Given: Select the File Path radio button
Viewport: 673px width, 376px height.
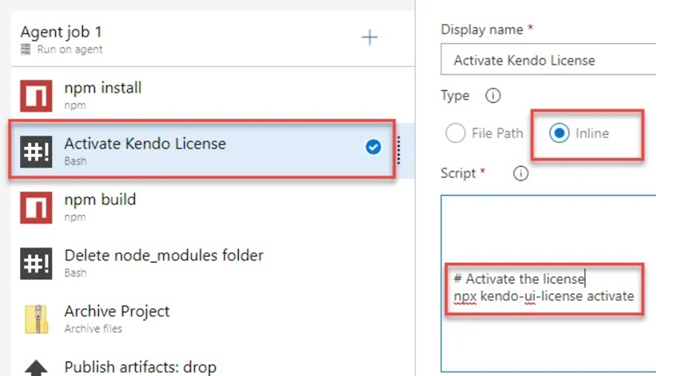Looking at the screenshot, I should point(455,133).
